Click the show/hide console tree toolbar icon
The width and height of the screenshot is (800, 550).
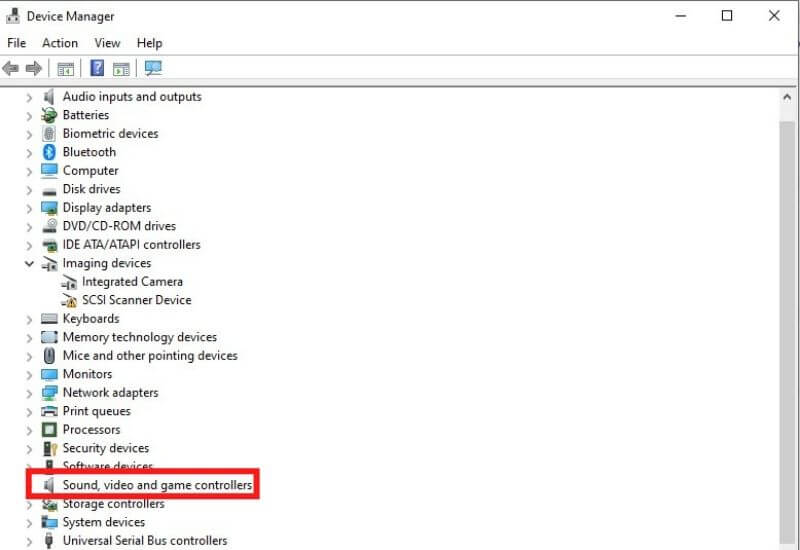[x=65, y=69]
